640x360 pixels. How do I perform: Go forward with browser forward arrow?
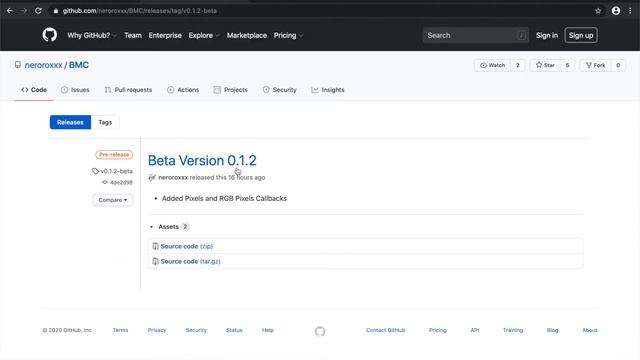pyautogui.click(x=24, y=11)
